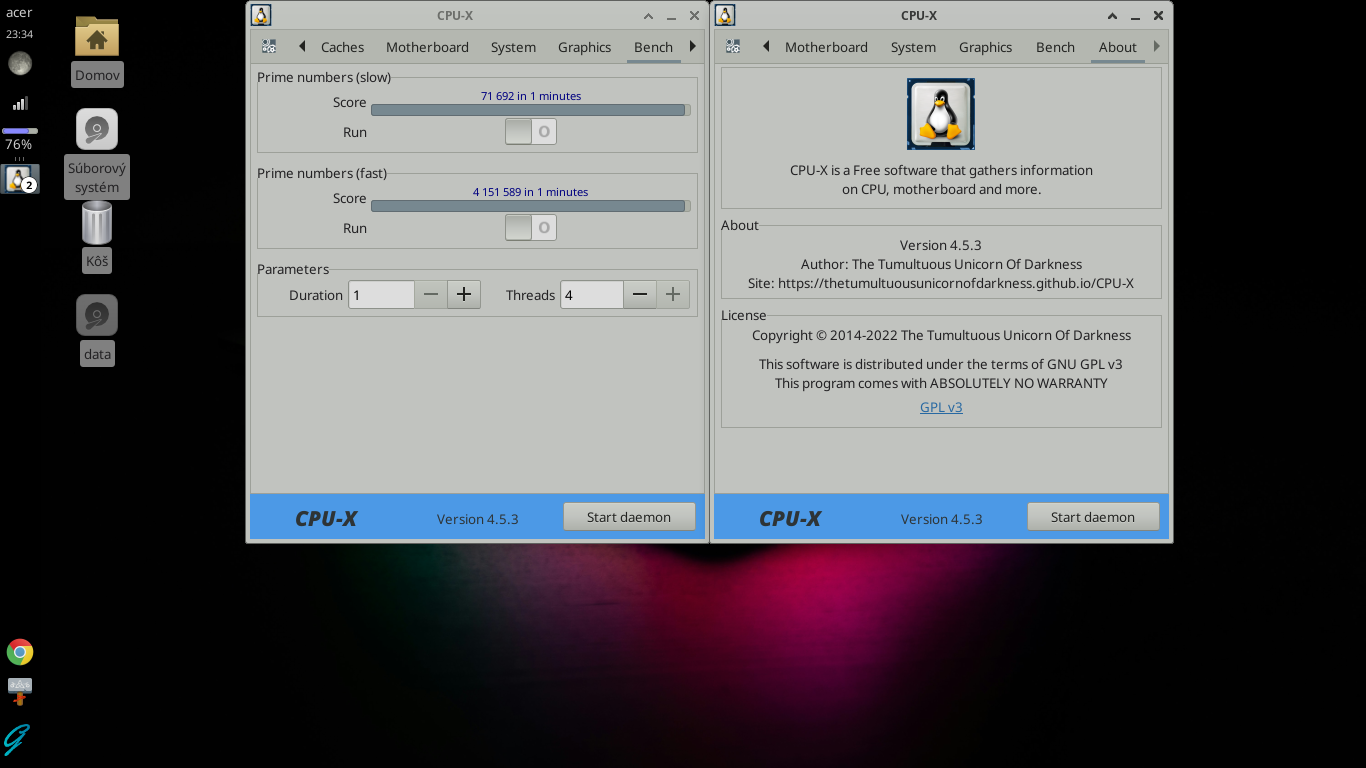Click the "71 692 in 1 minutes" score text
This screenshot has width=1366, height=768.
click(x=531, y=96)
